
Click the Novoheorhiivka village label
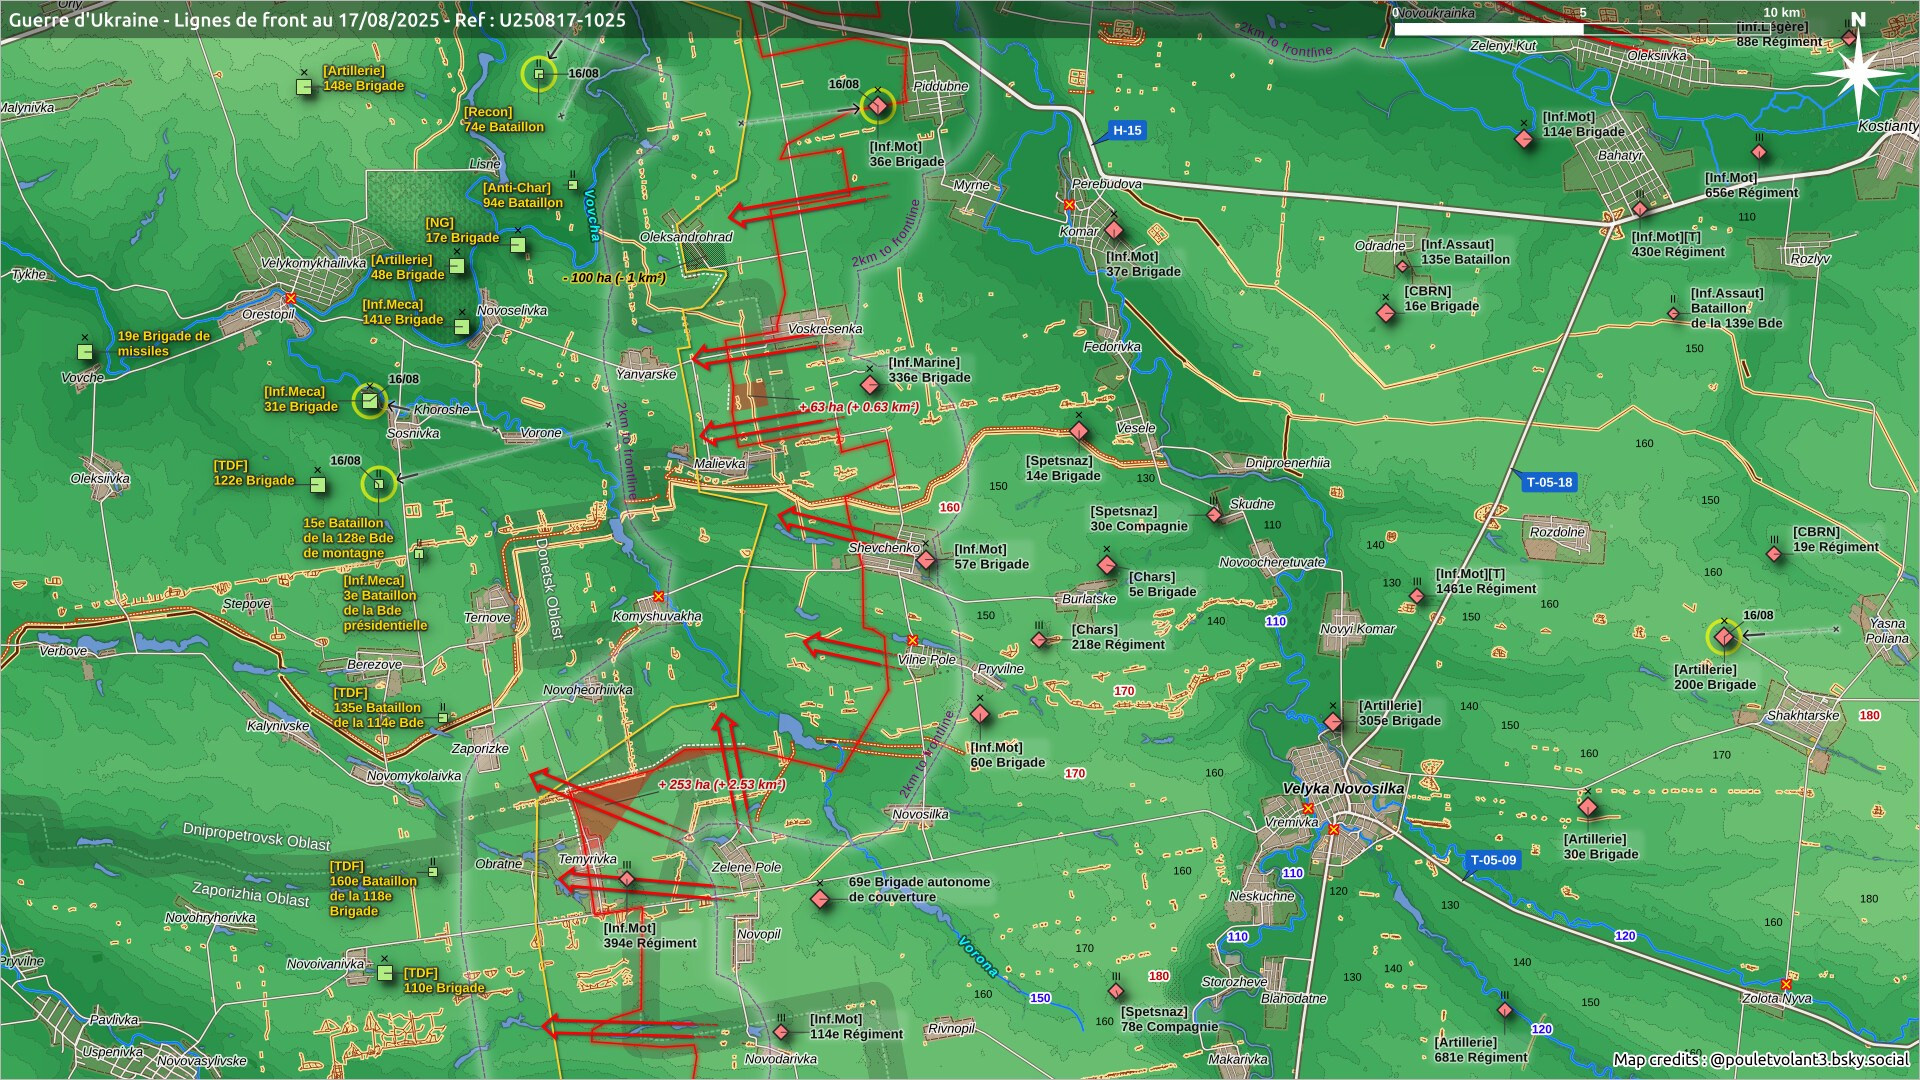coord(588,690)
